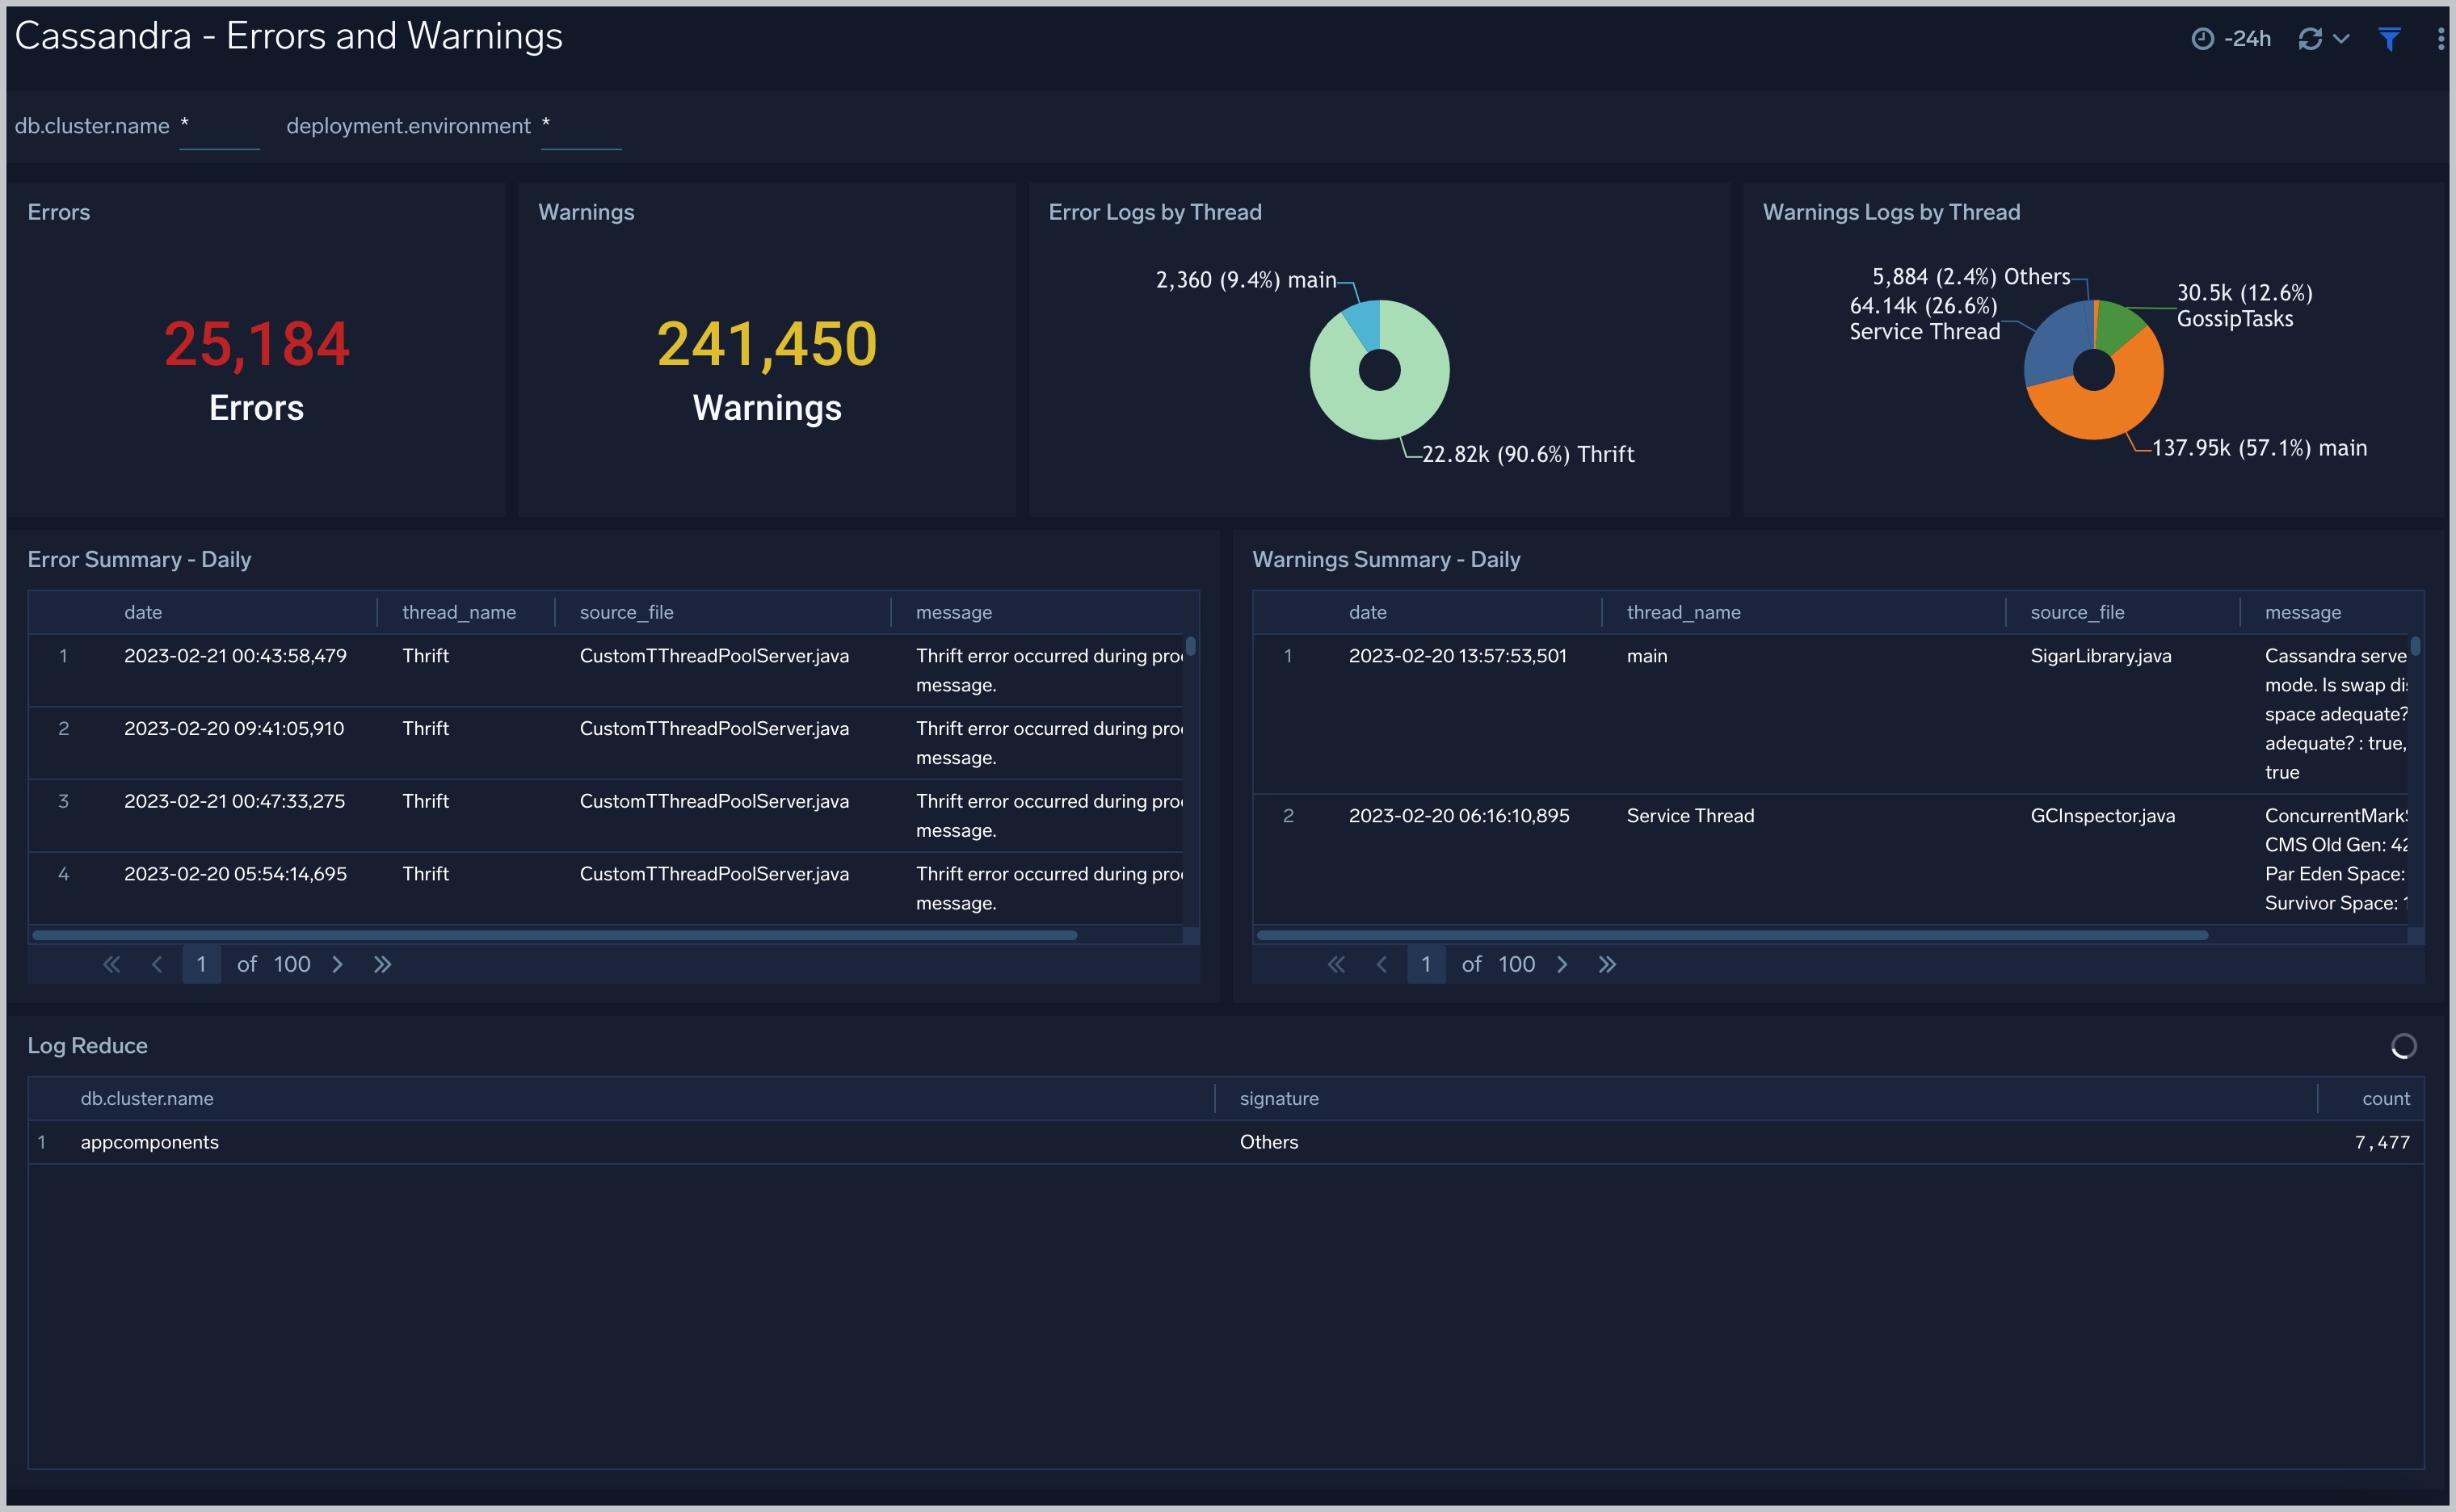Viewport: 2456px width, 1512px height.
Task: Sort Warnings Summary by source_file column header
Action: 2077,612
